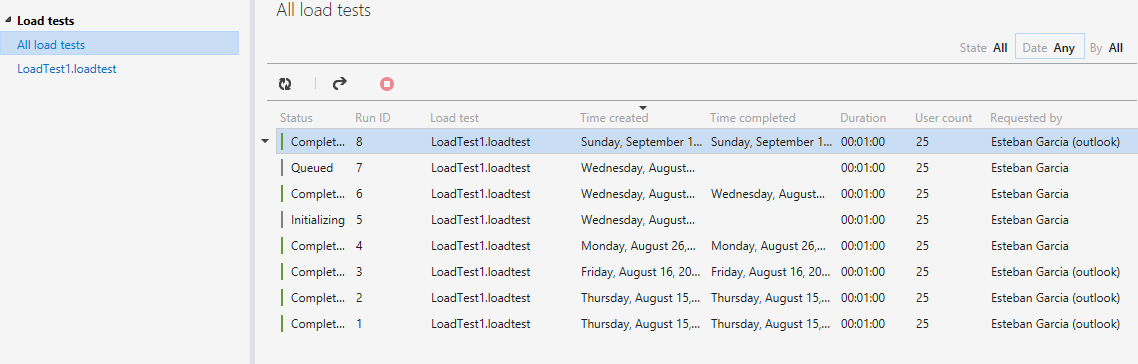Open the State filter set to All
Screen dimensions: 1138x364
coord(983,48)
